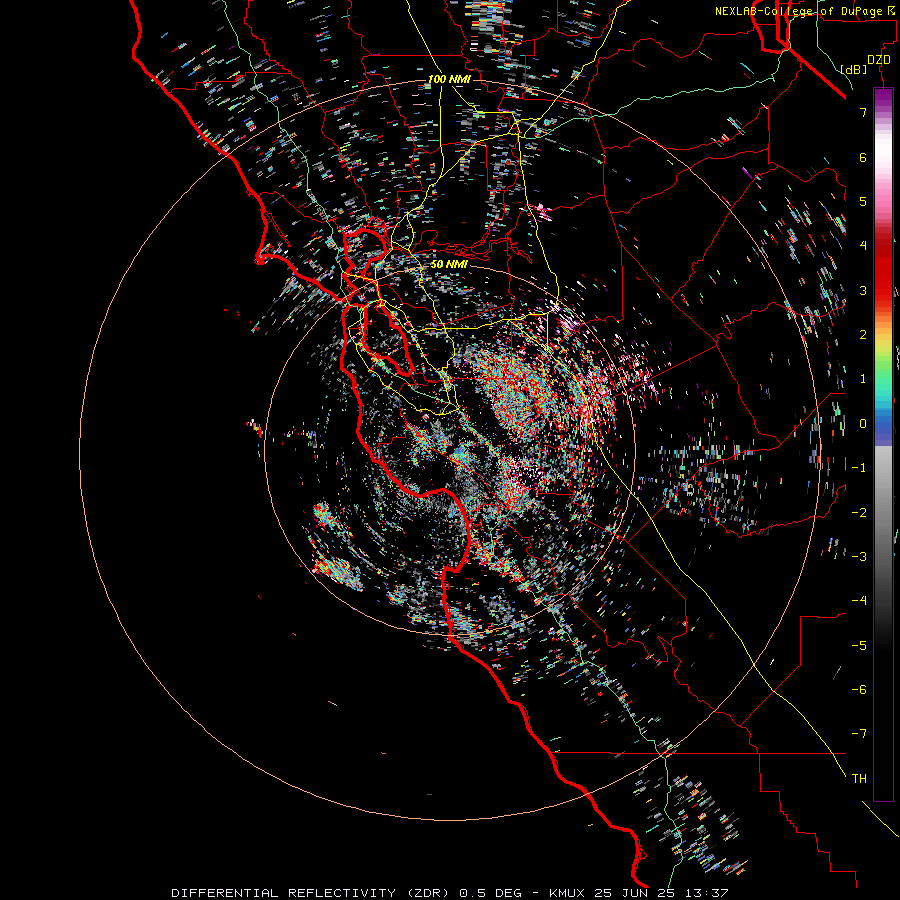
Task: Click the DZD label above color scale
Action: [x=879, y=60]
